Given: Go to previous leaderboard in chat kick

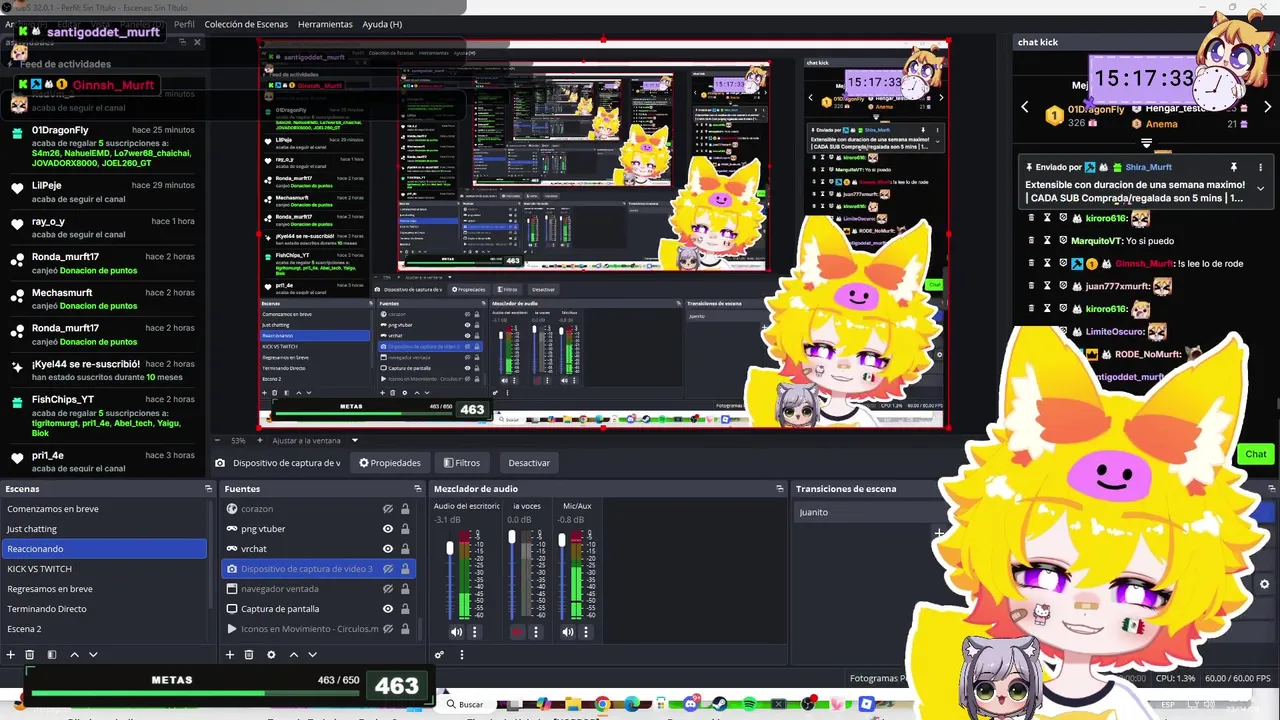Looking at the screenshot, I should pyautogui.click(x=1024, y=107).
